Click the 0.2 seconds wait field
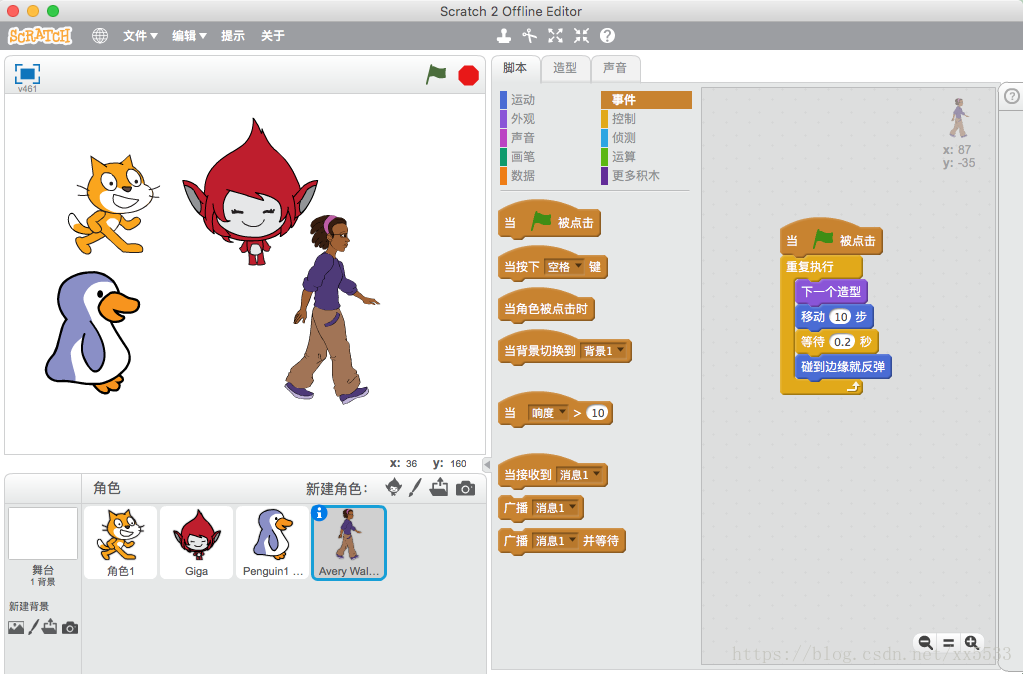 [x=842, y=342]
